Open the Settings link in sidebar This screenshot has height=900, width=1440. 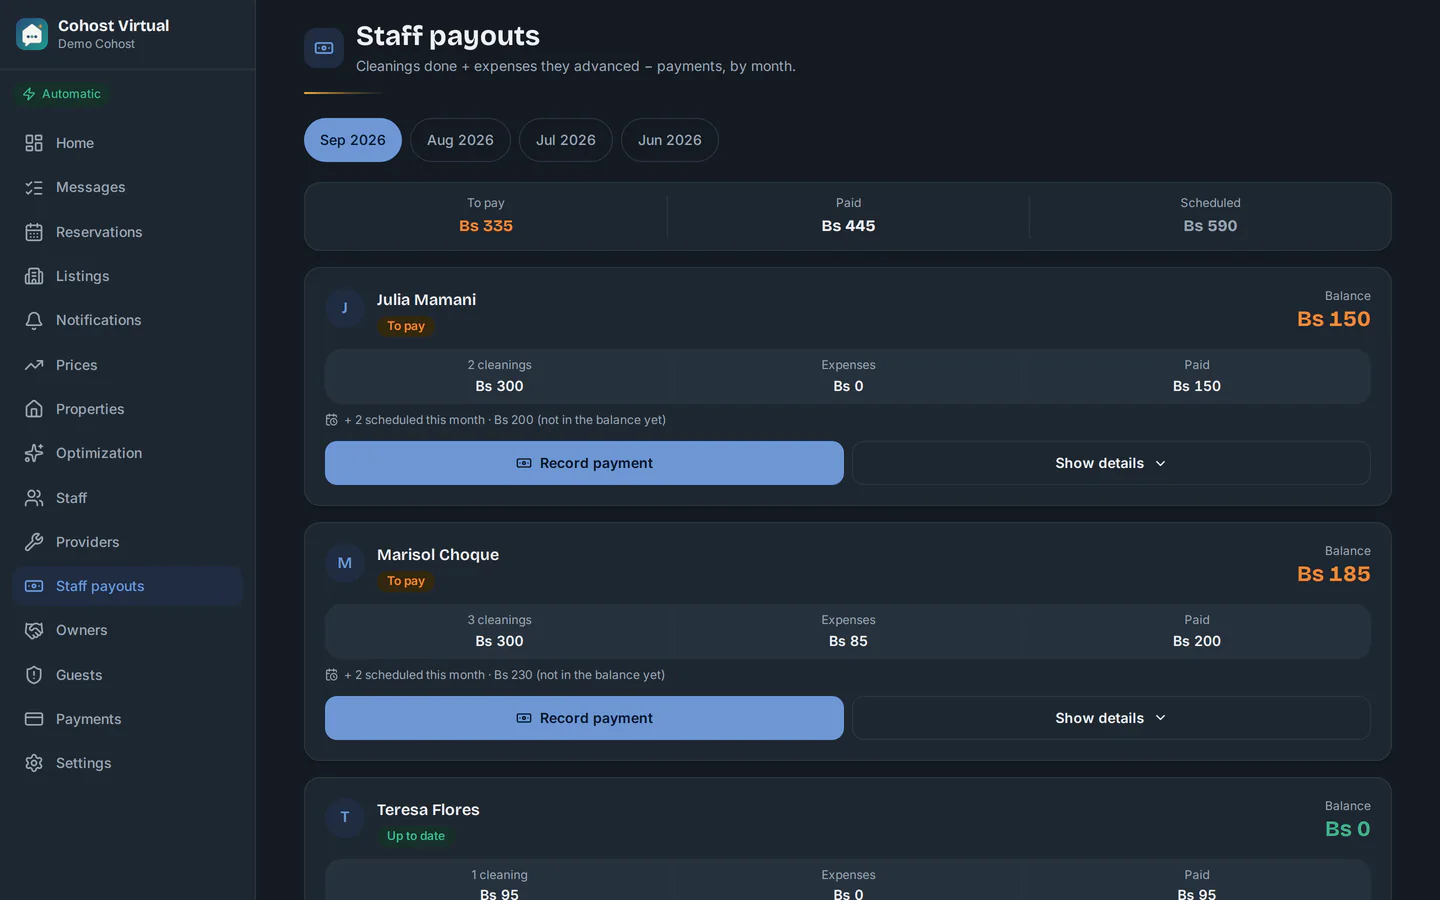127,763
